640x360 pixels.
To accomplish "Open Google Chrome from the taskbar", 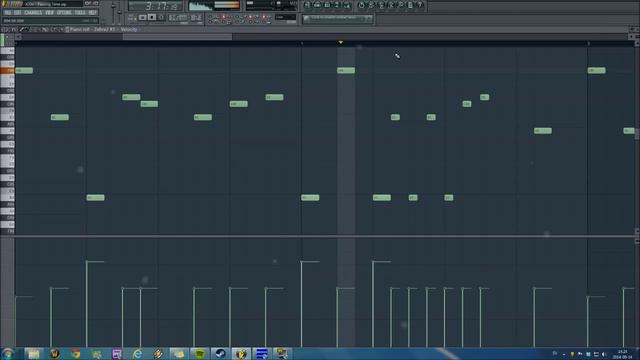I will pos(76,353).
